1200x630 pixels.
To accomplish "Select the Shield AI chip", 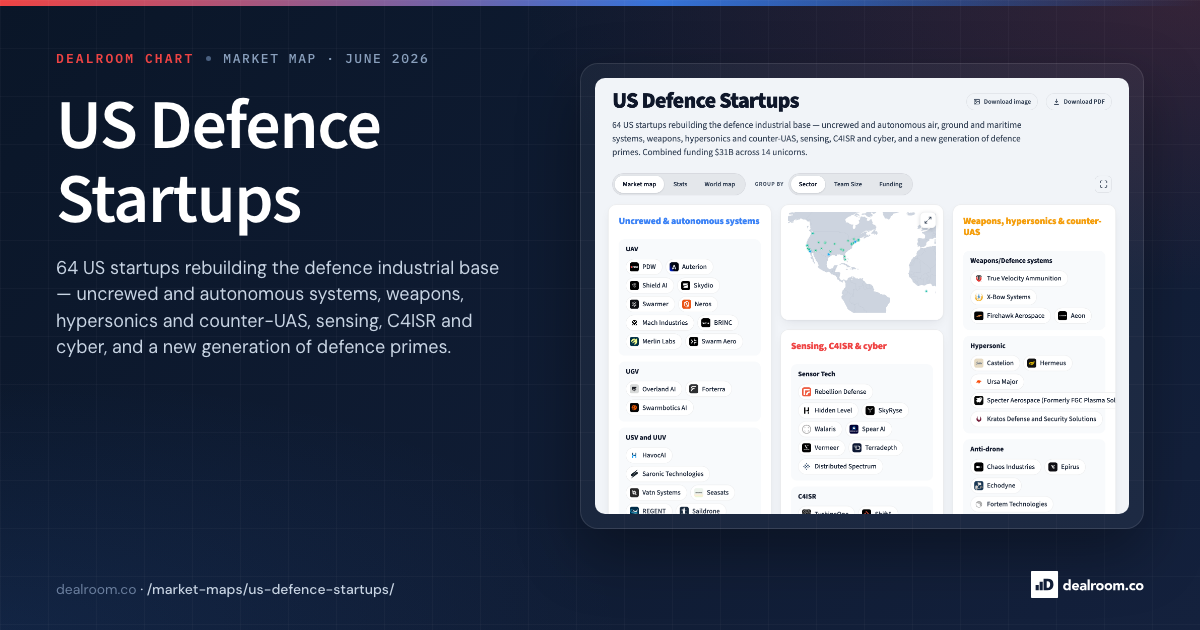I will [649, 286].
